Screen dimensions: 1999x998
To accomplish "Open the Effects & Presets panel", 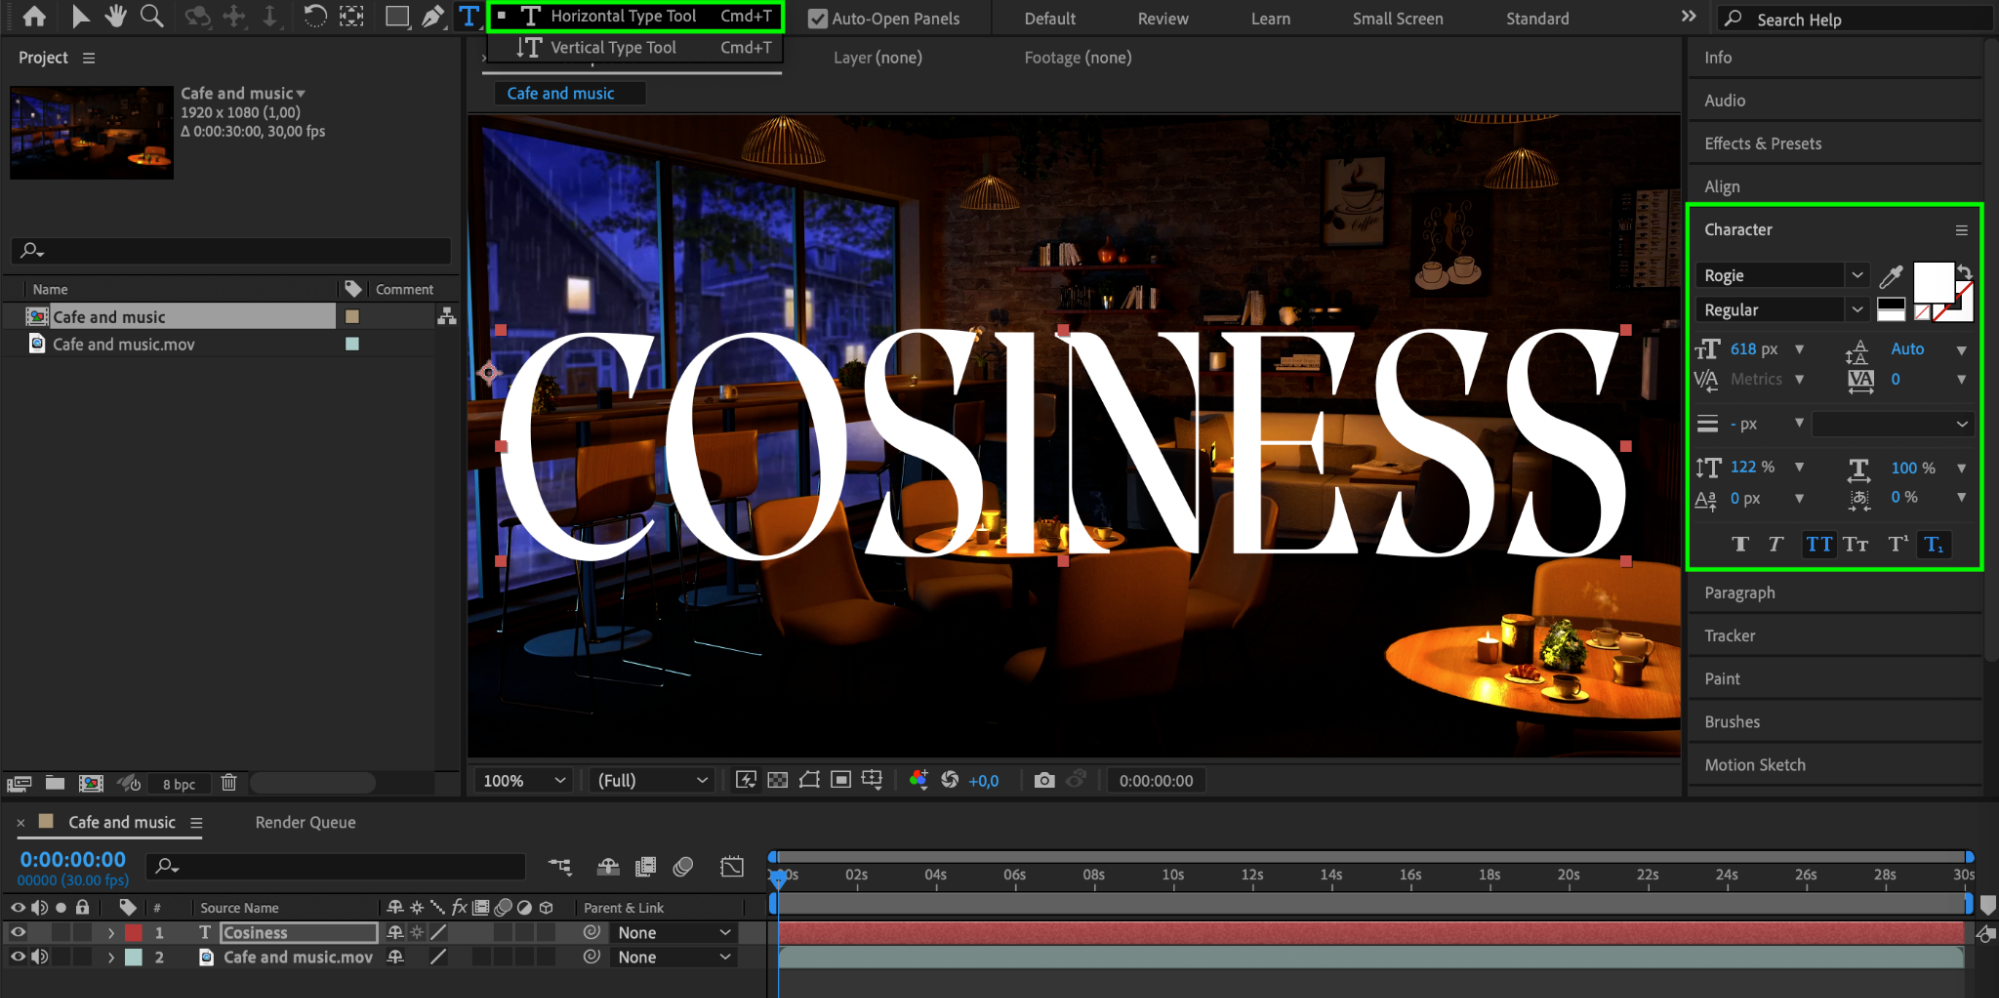I will pos(1762,143).
